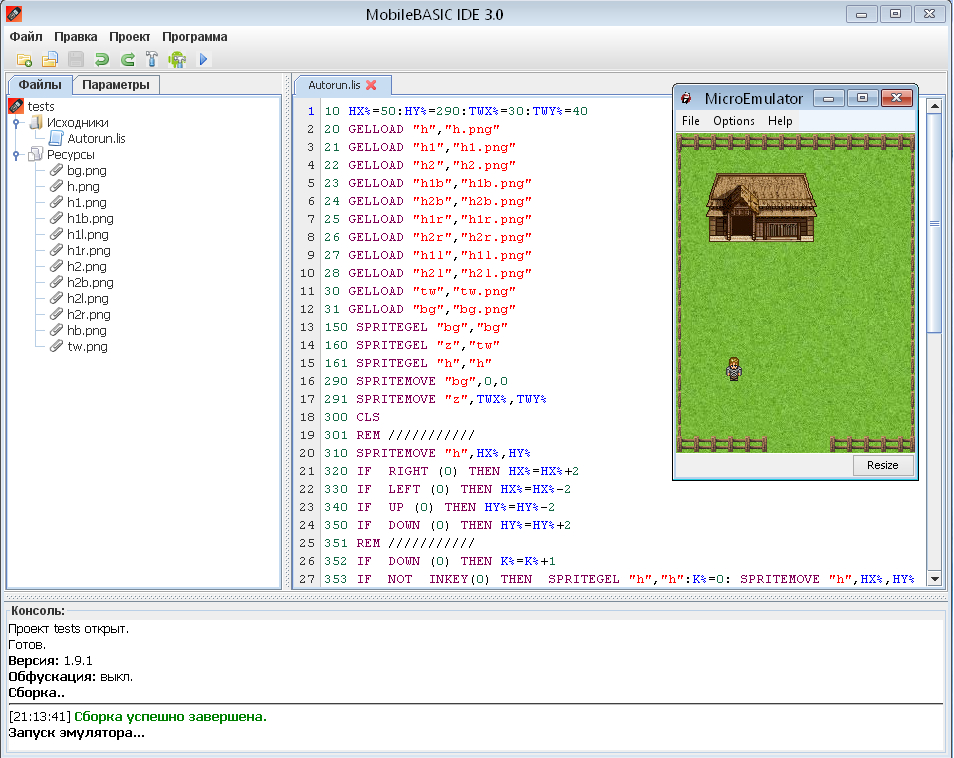
Task: Collapse the Ресурсы tree branch
Action: click(x=16, y=154)
